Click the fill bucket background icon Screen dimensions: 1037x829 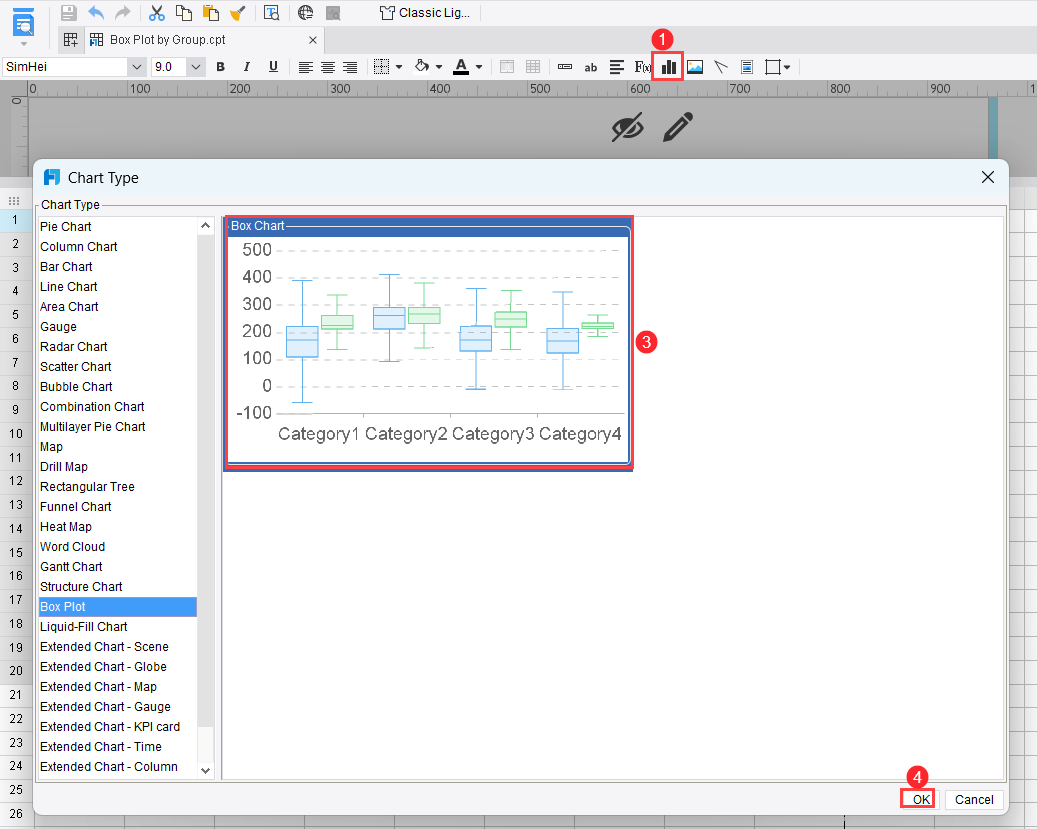pos(422,66)
